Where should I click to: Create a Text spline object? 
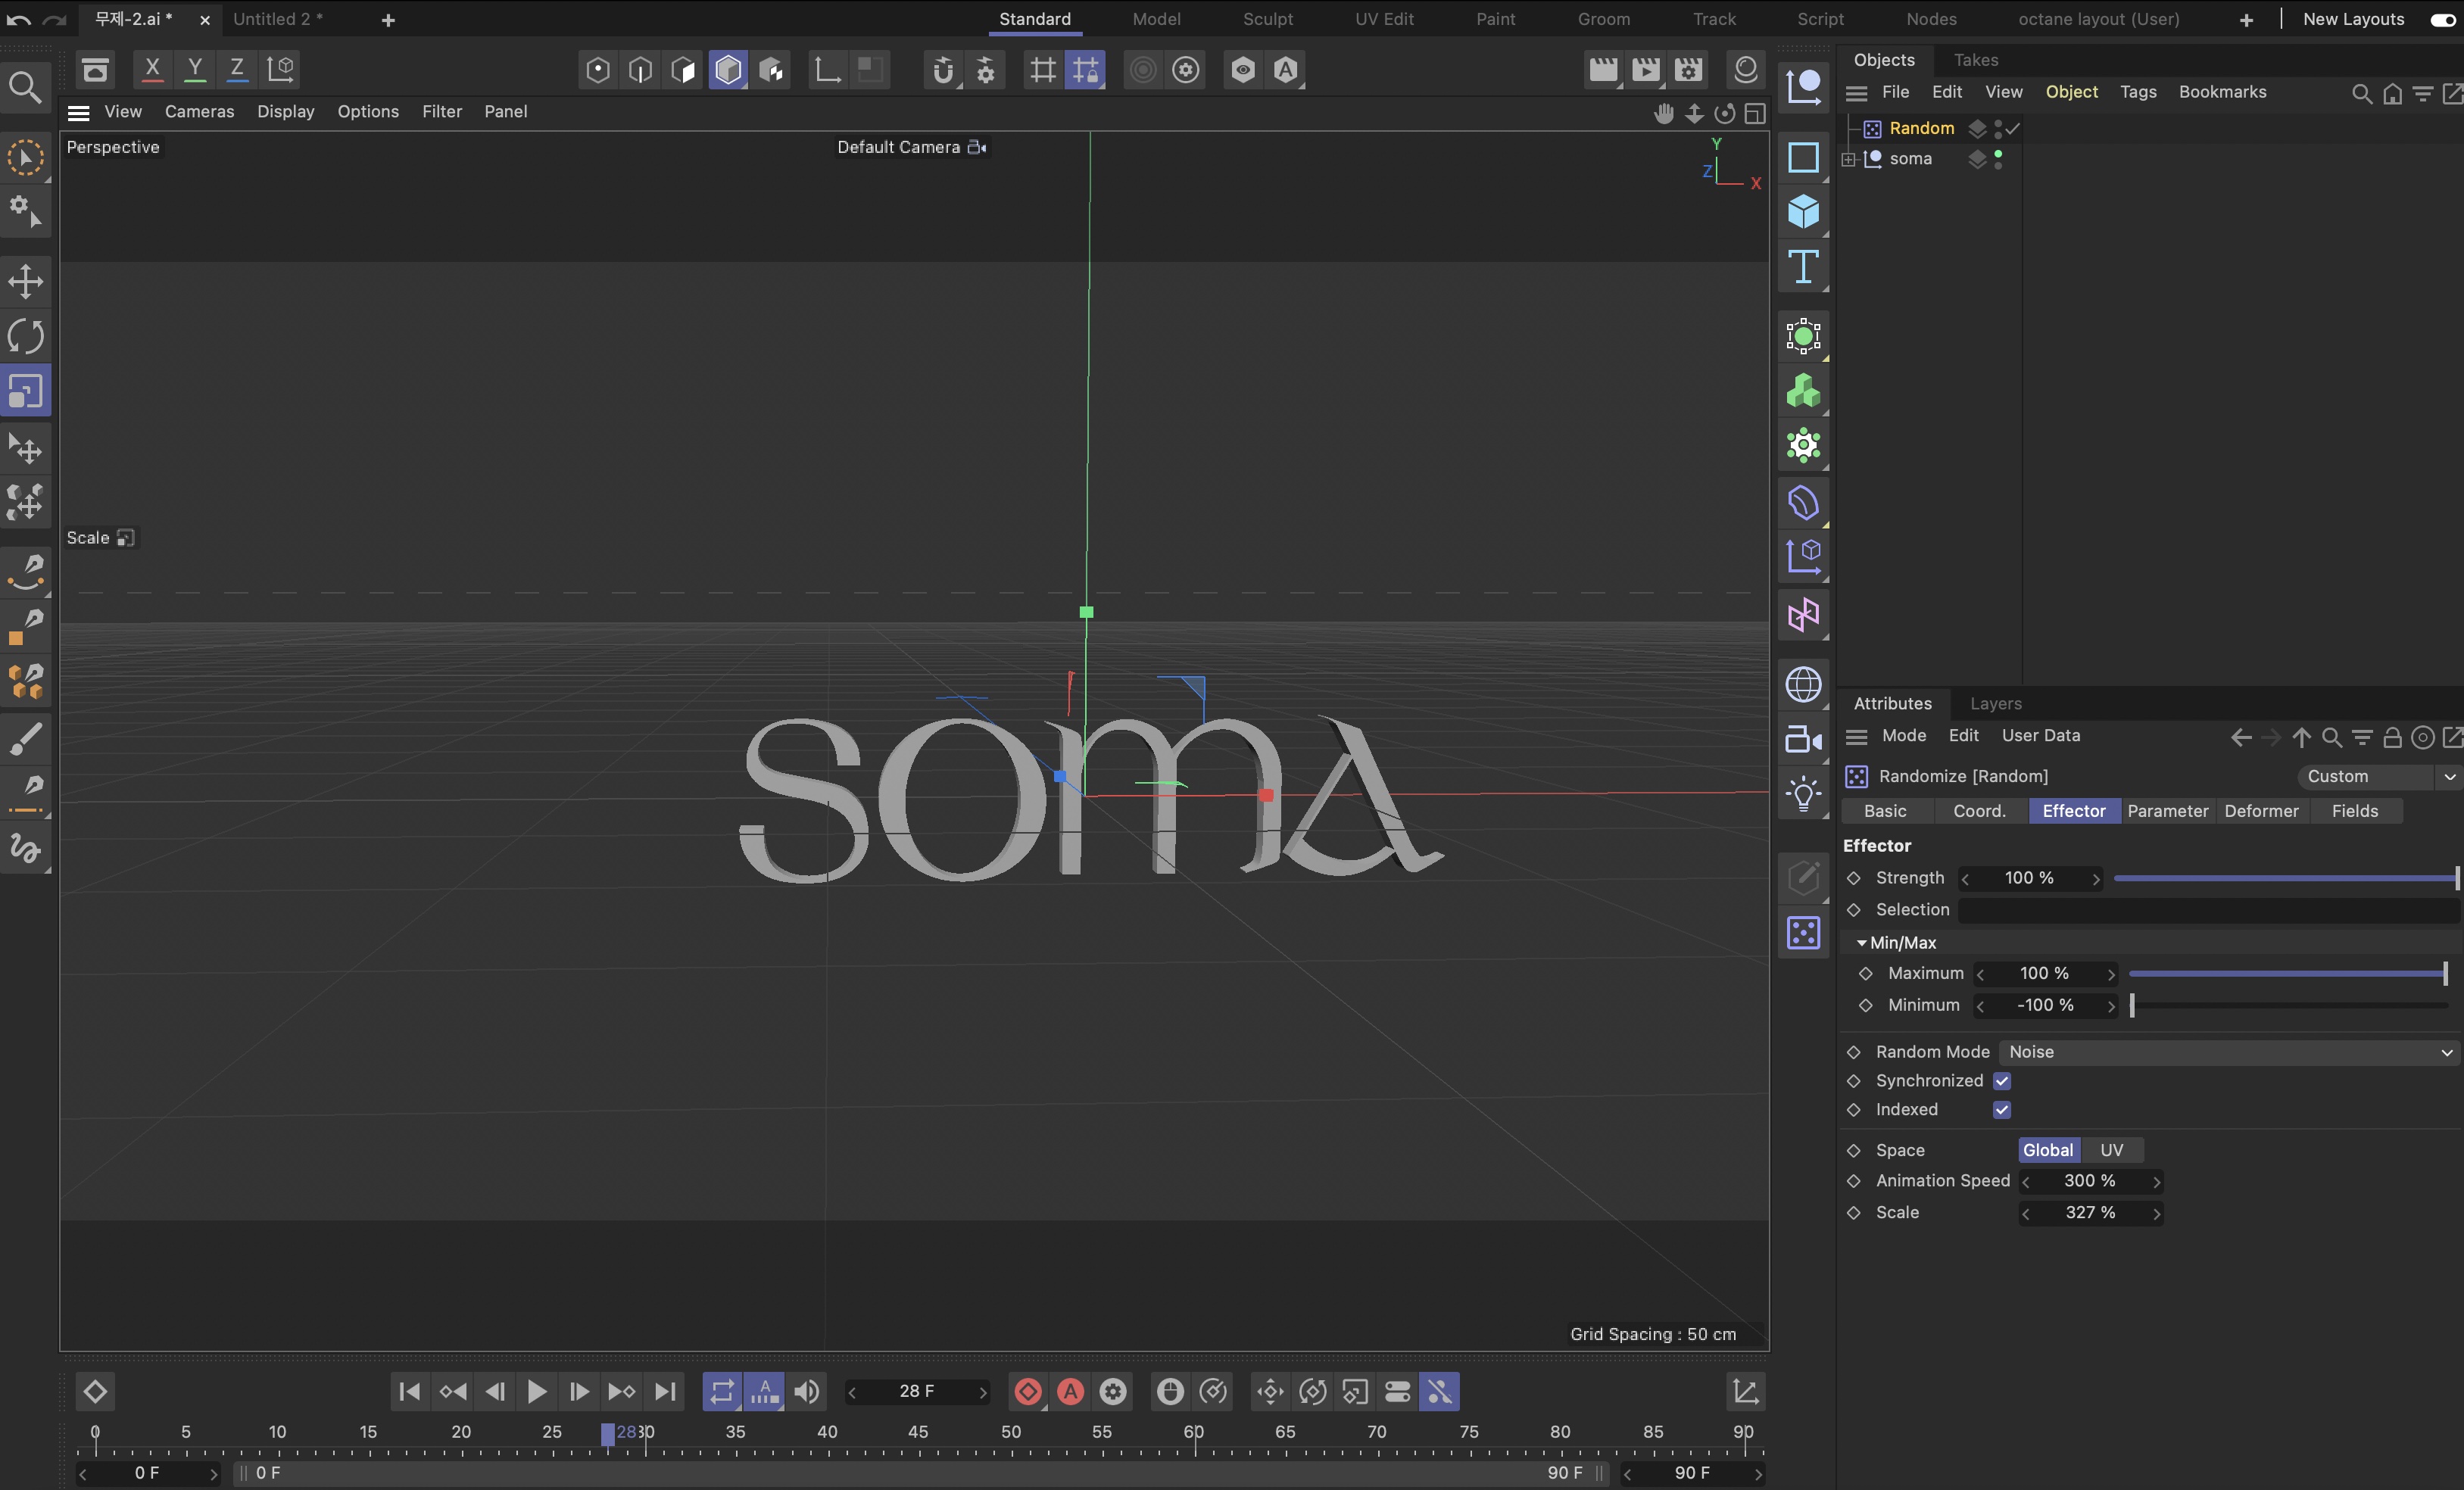1803,267
